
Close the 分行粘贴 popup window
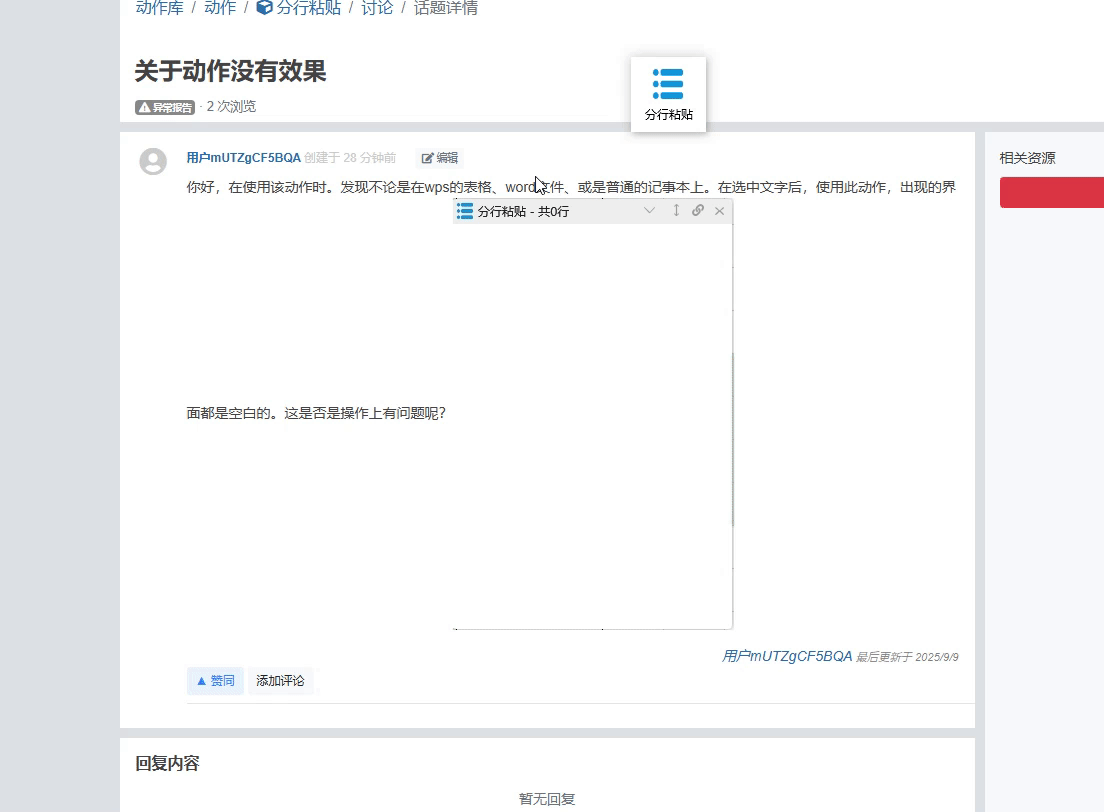719,211
